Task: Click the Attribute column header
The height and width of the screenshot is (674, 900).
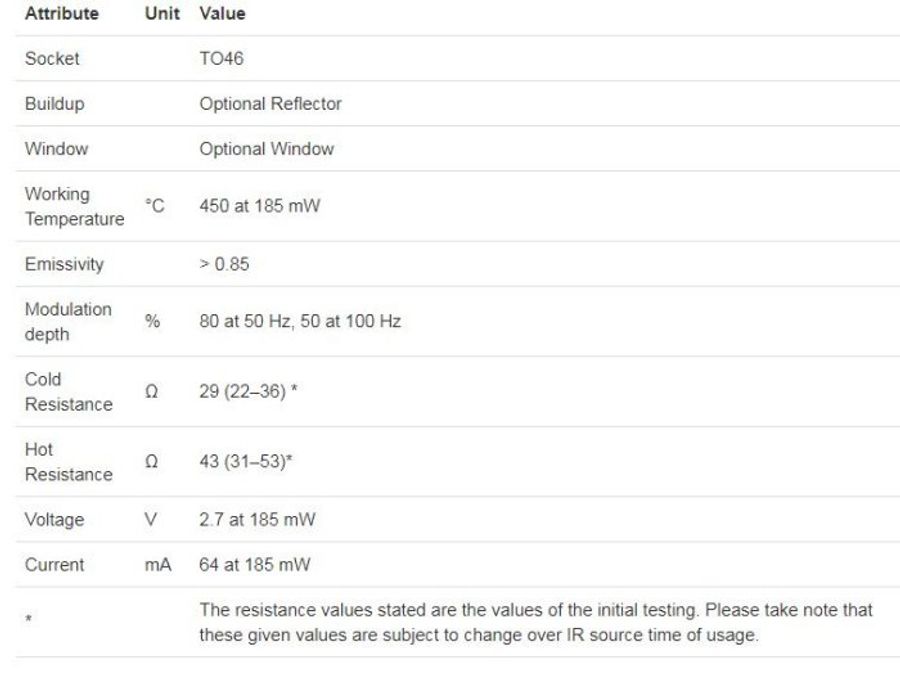Action: [x=61, y=14]
